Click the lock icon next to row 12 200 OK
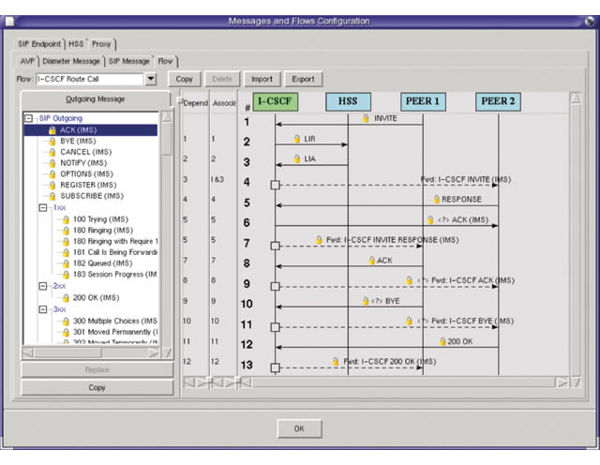Screen dimensions: 600x465 (442, 341)
